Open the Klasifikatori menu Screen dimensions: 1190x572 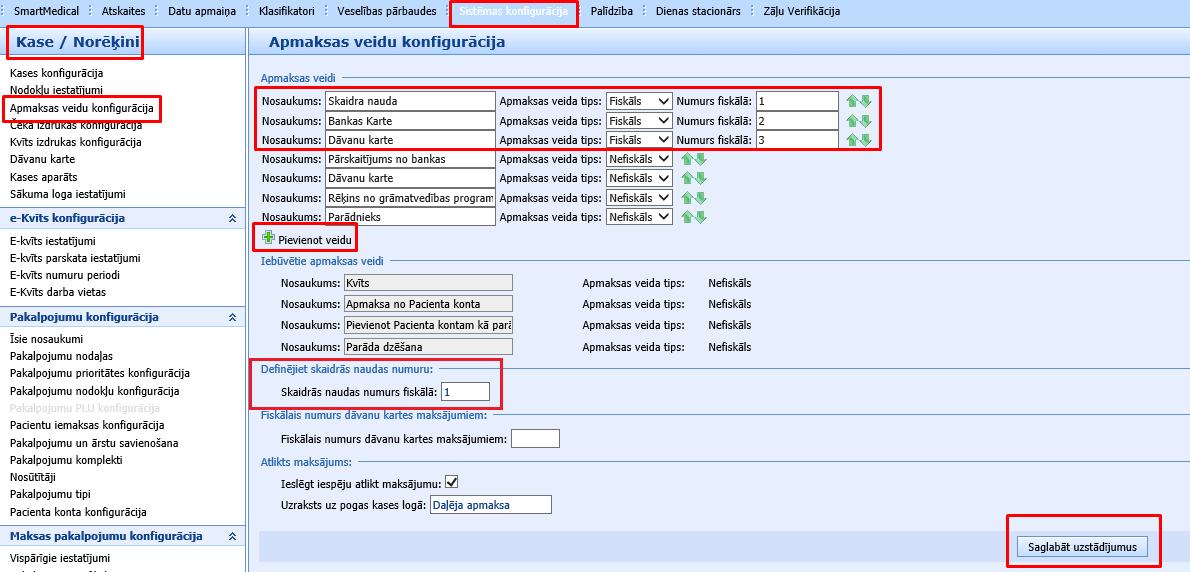pos(286,12)
